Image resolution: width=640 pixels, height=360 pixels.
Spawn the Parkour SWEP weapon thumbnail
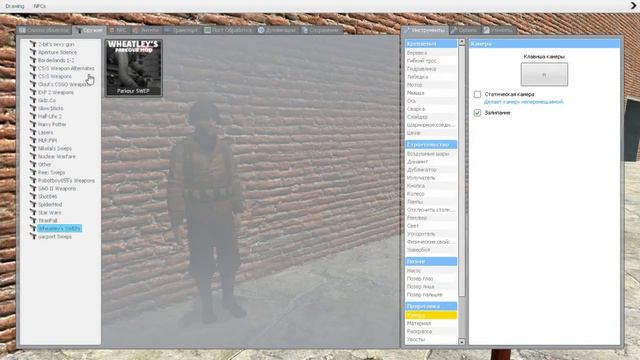click(x=134, y=68)
